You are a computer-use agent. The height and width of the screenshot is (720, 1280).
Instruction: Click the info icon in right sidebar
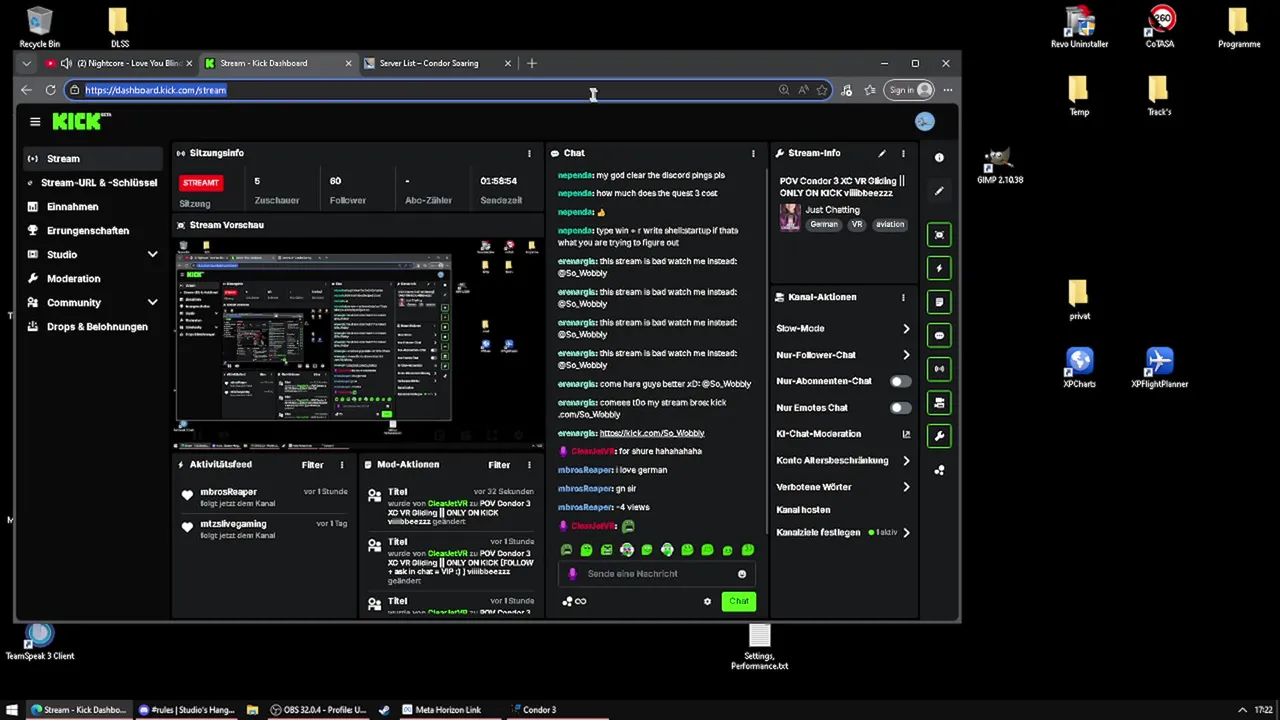pos(939,157)
